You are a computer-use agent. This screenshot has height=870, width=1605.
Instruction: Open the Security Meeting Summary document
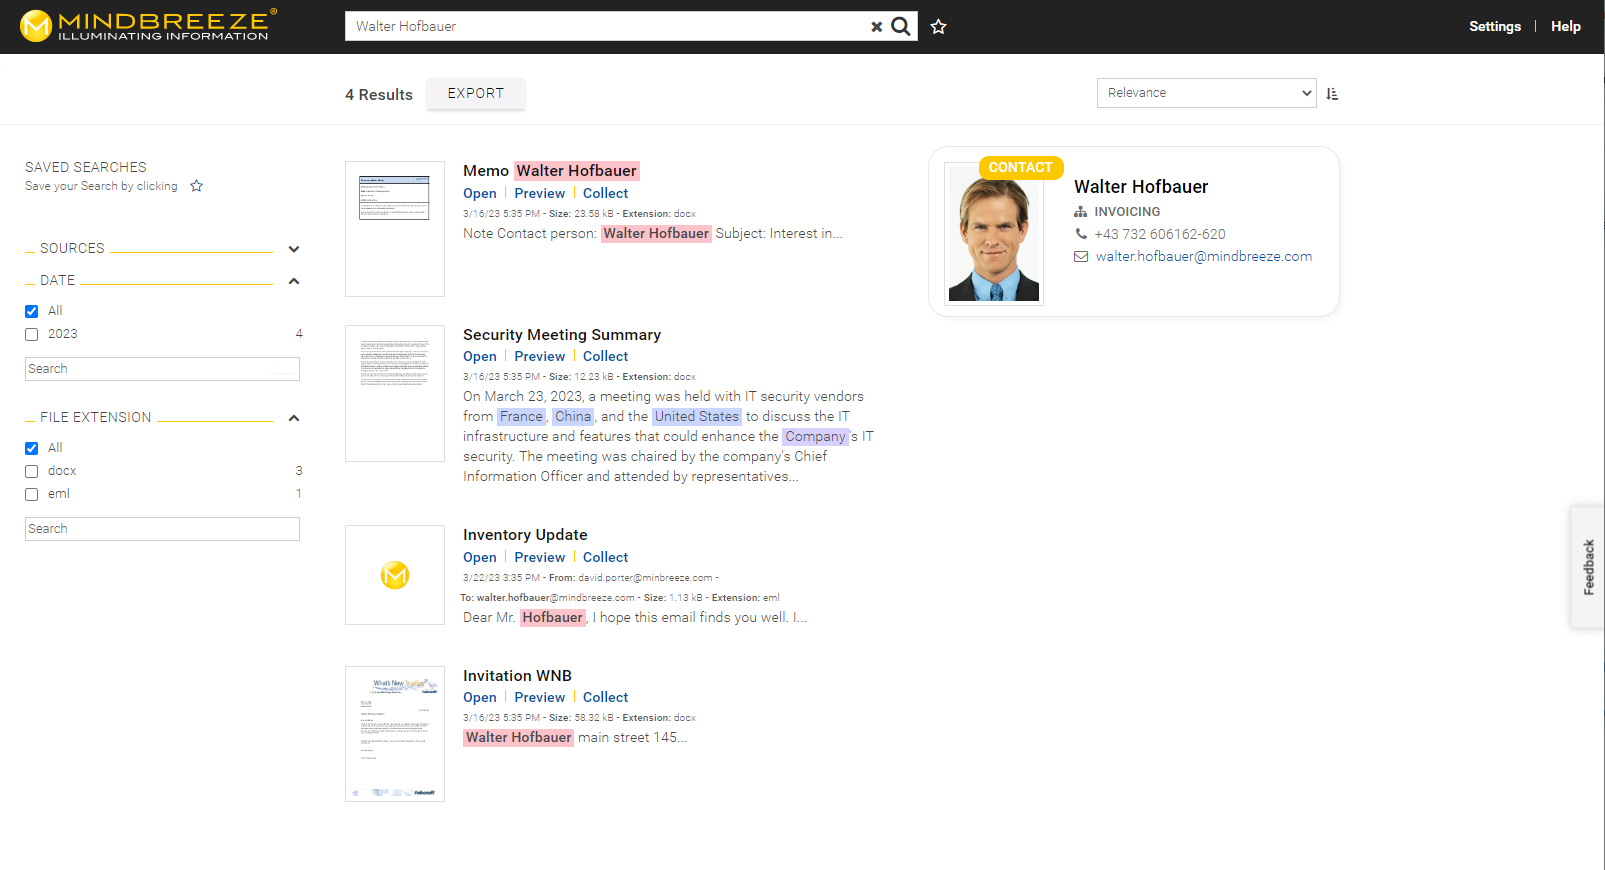(x=480, y=357)
